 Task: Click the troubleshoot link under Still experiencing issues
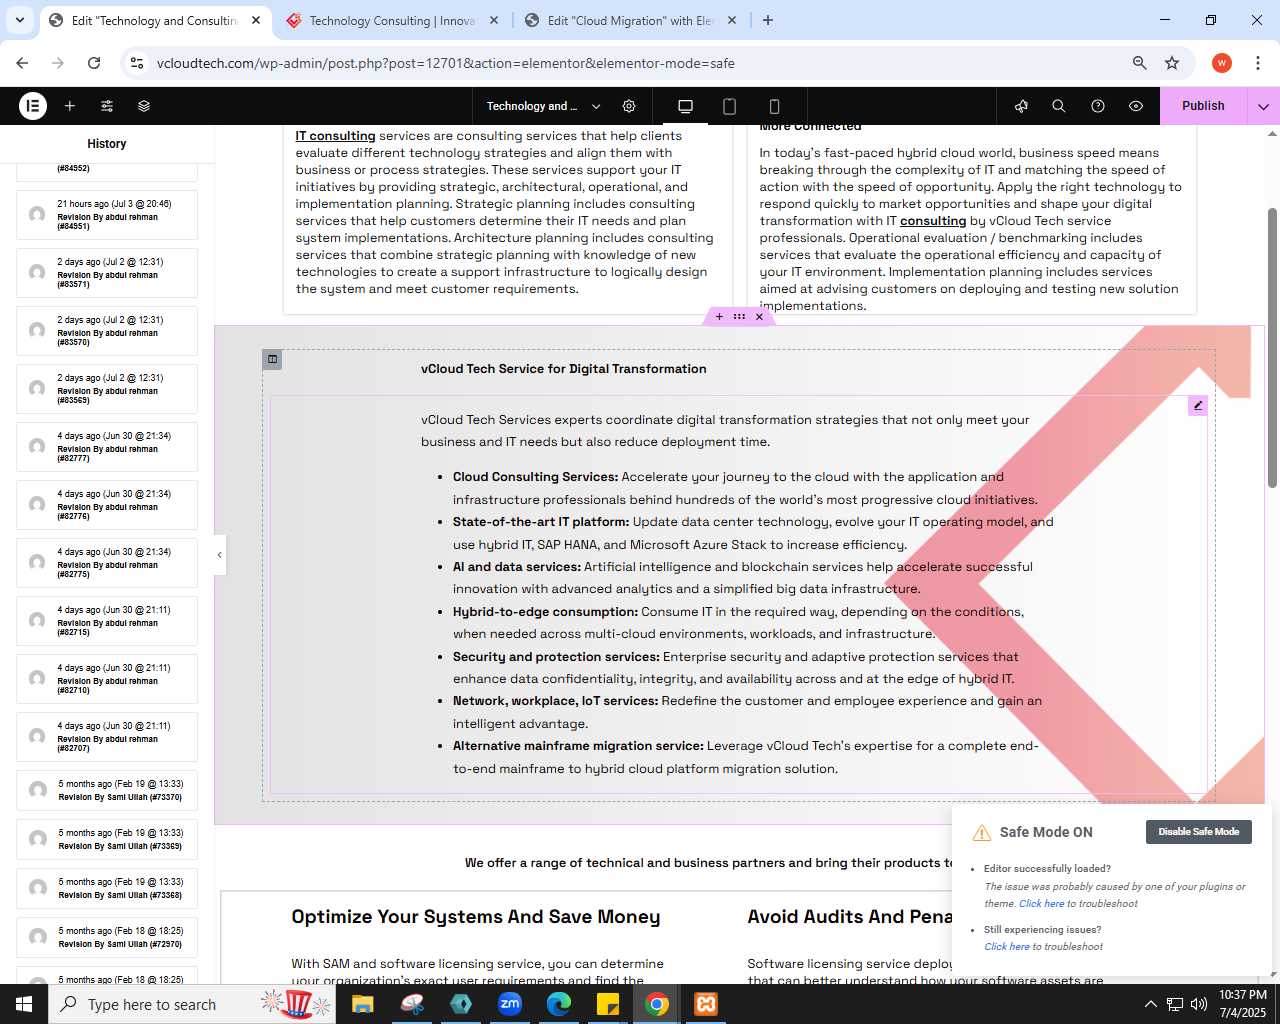point(1006,947)
